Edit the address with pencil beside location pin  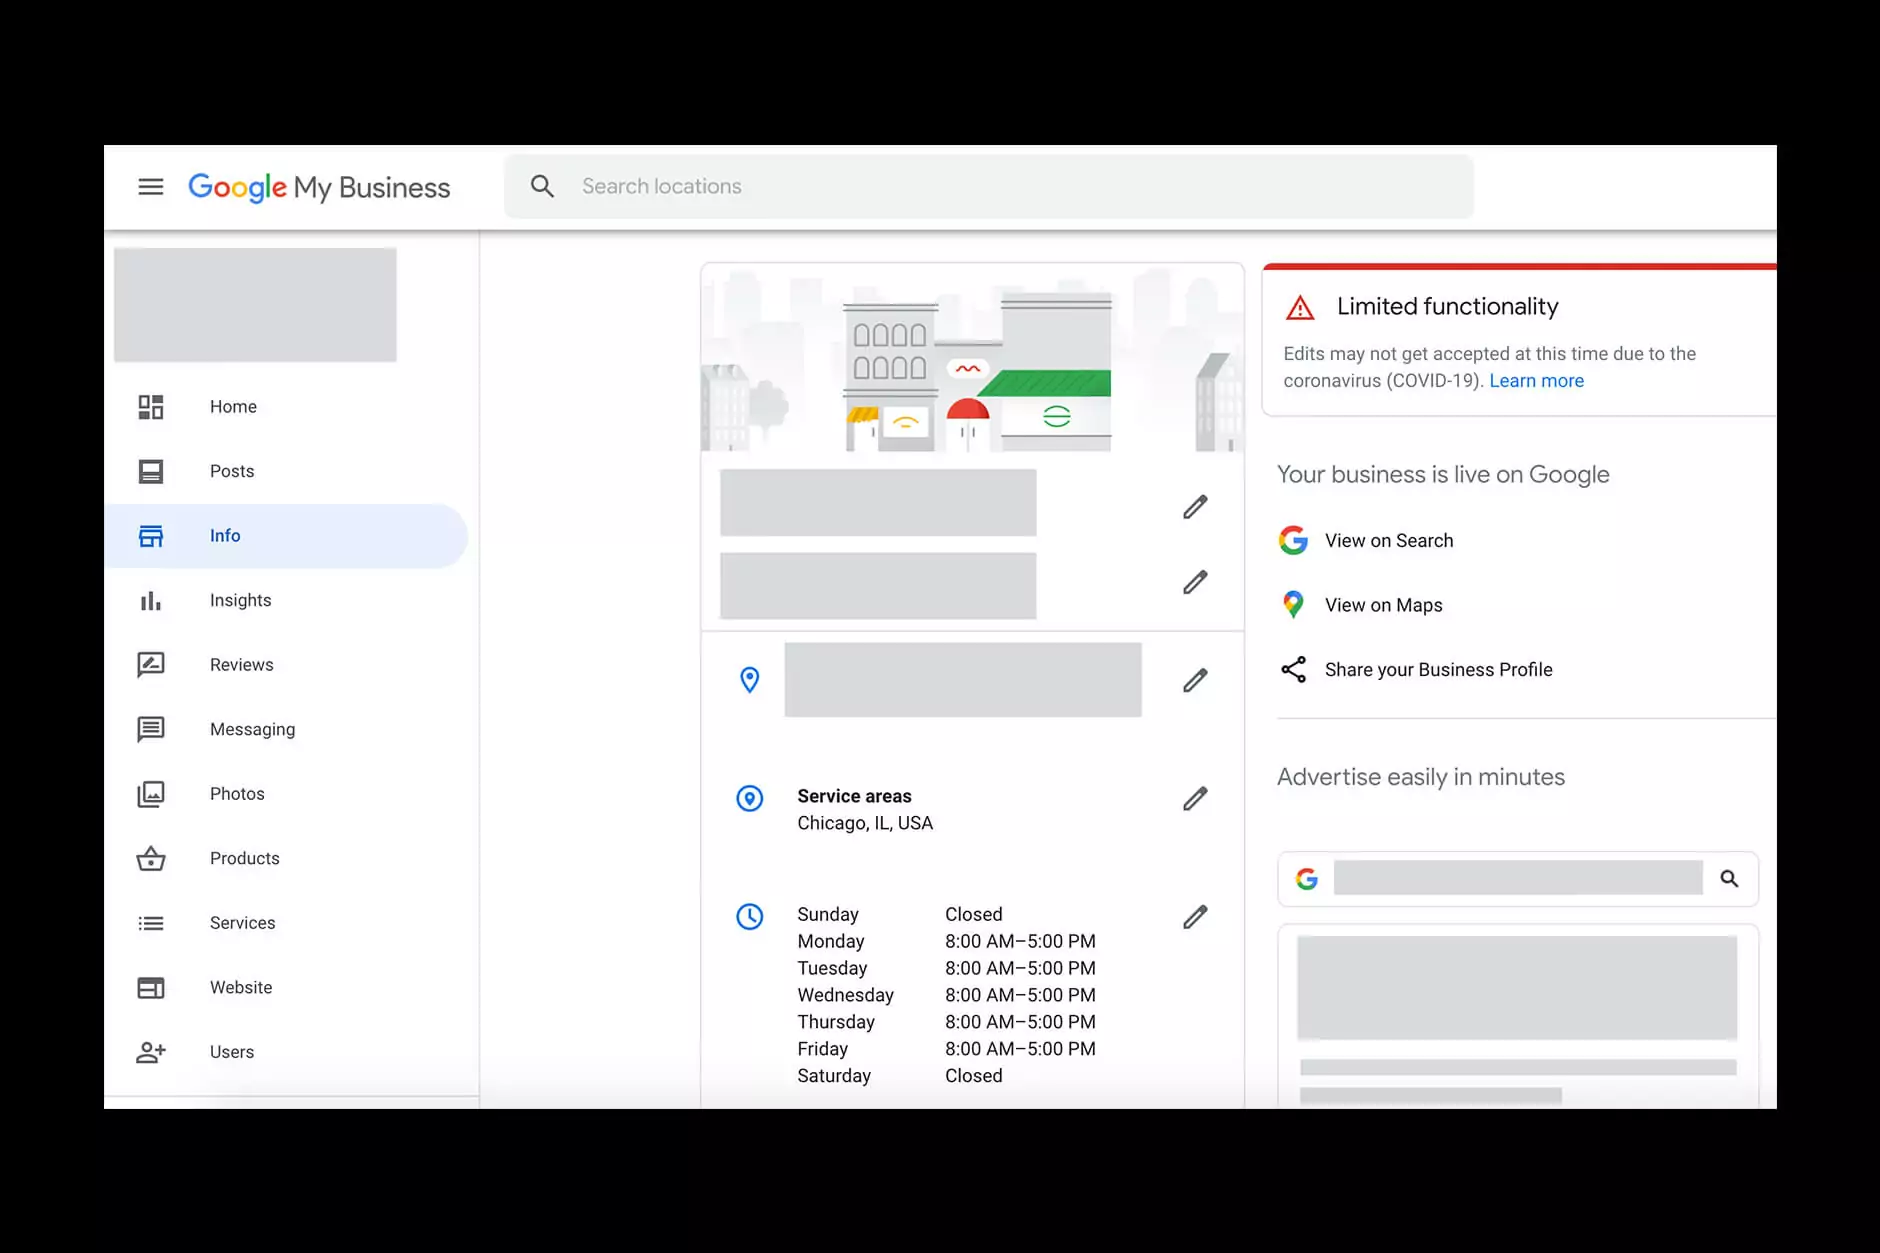(x=1195, y=680)
